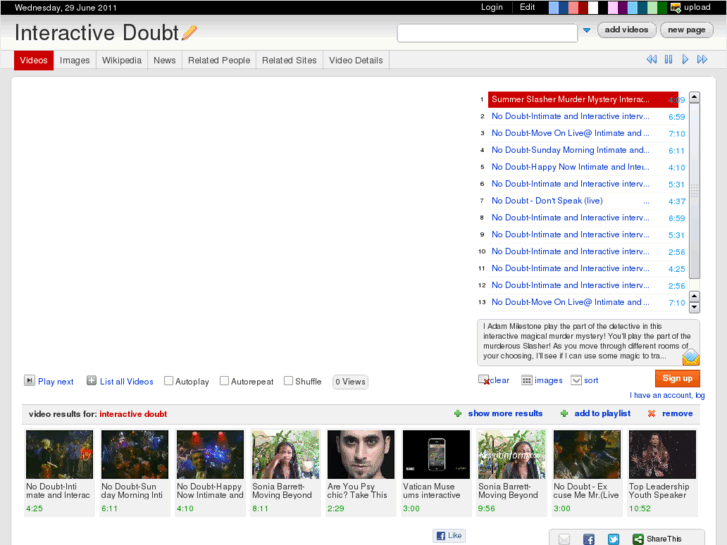The width and height of the screenshot is (727, 545).
Task: Click the skip-to-previous double arrow icon
Action: tap(652, 60)
